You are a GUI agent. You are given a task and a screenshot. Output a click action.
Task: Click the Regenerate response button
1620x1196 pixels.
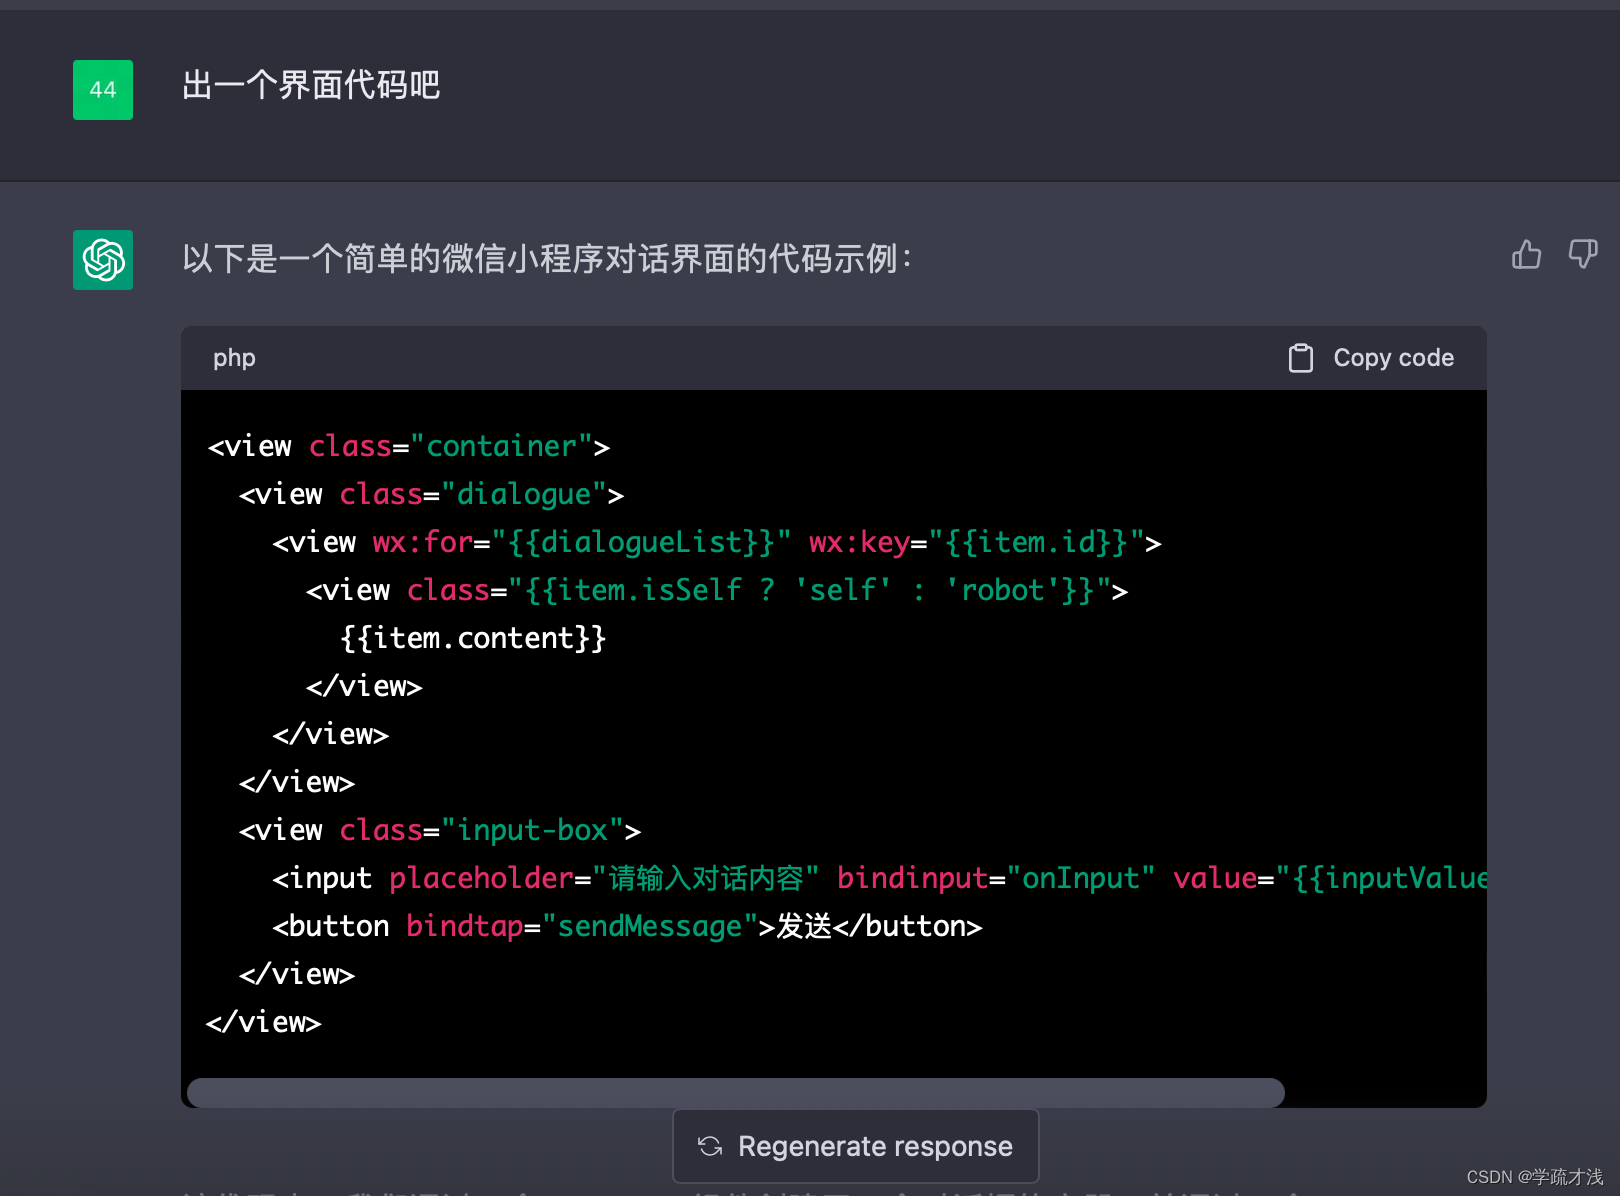pos(856,1146)
